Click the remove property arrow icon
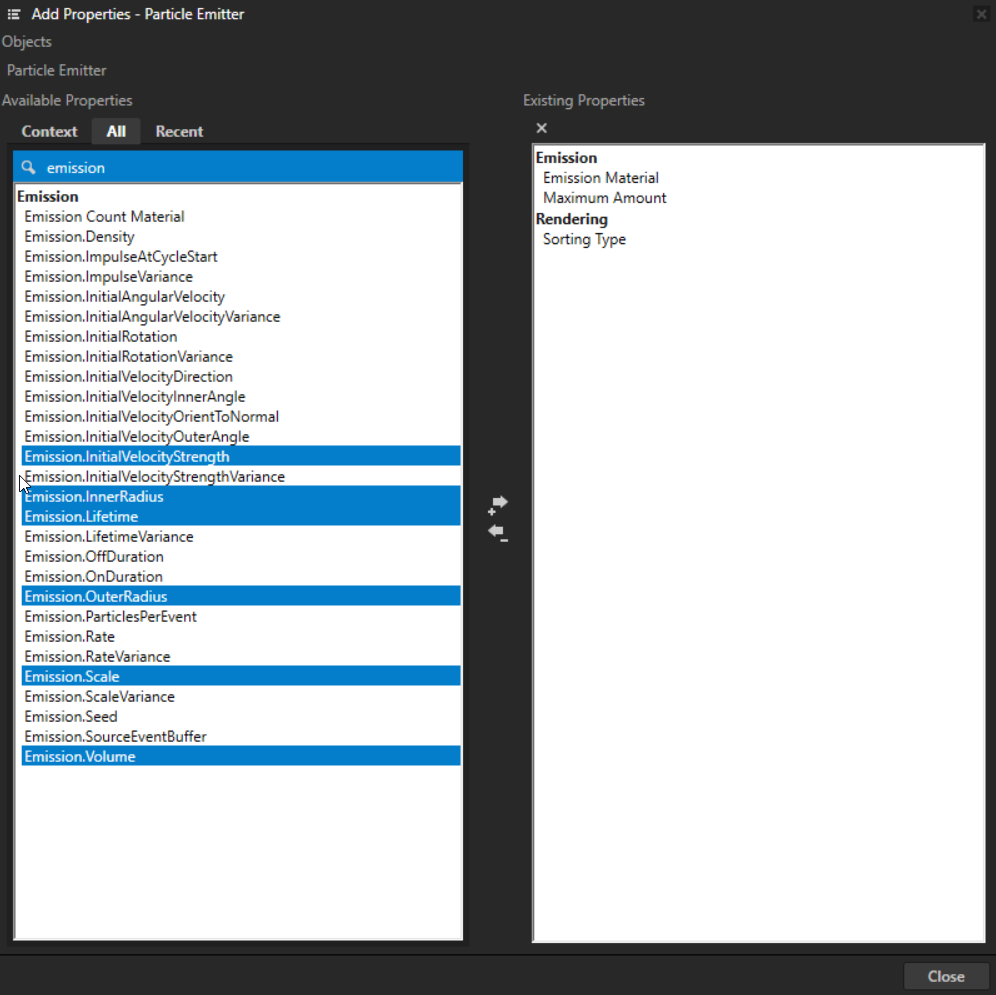The image size is (996, 995). point(498,533)
